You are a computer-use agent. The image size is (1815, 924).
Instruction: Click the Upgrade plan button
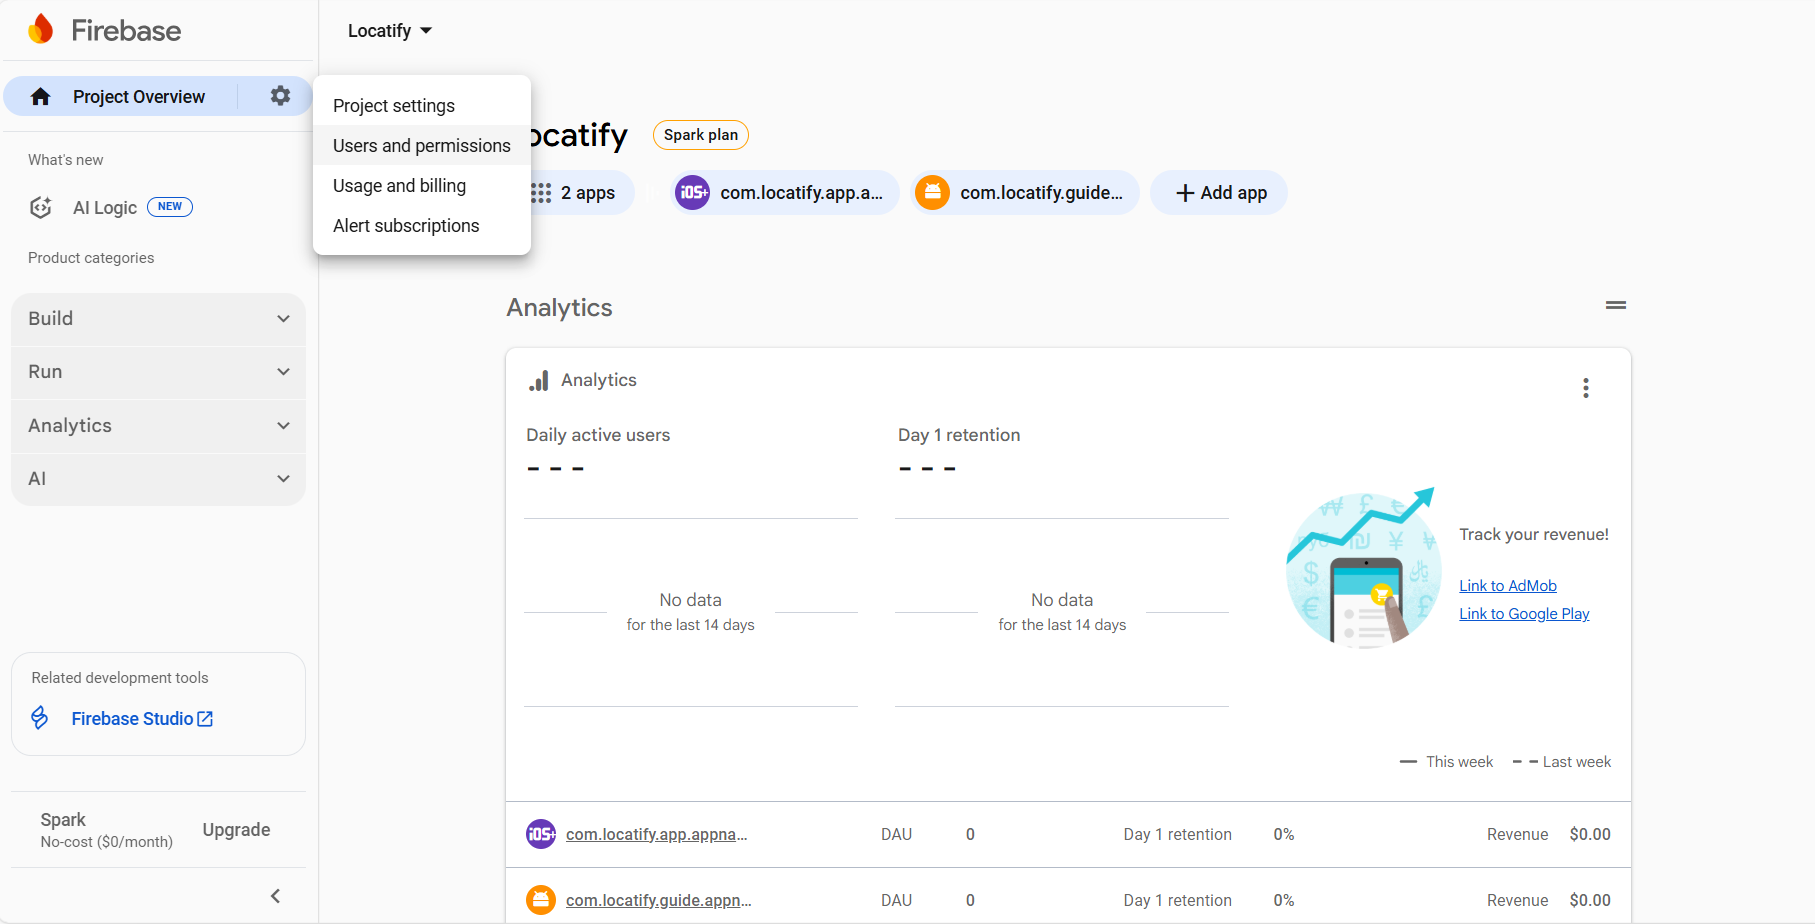coord(237,830)
